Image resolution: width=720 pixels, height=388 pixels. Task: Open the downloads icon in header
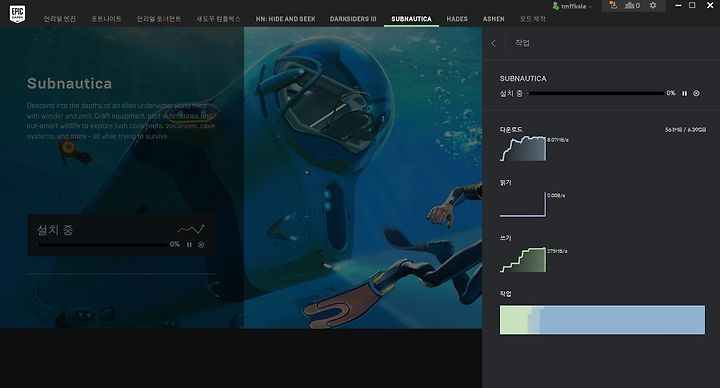click(613, 6)
